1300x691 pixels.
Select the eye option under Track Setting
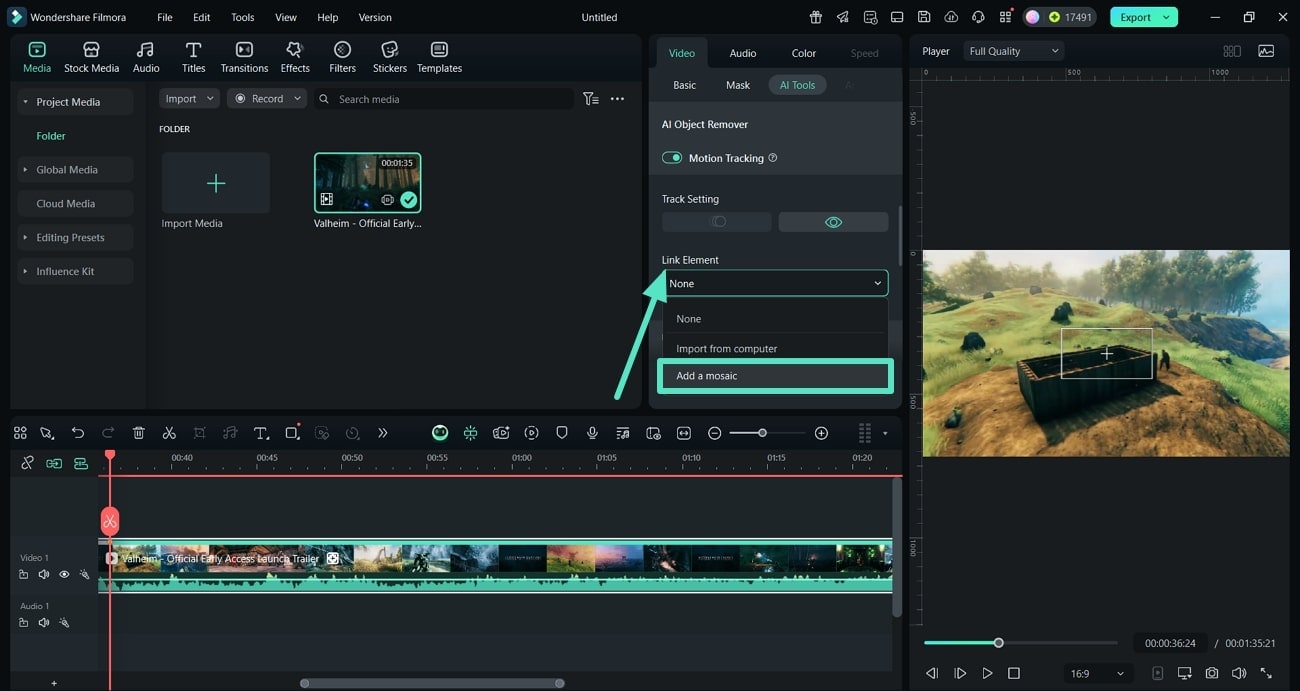coord(833,222)
